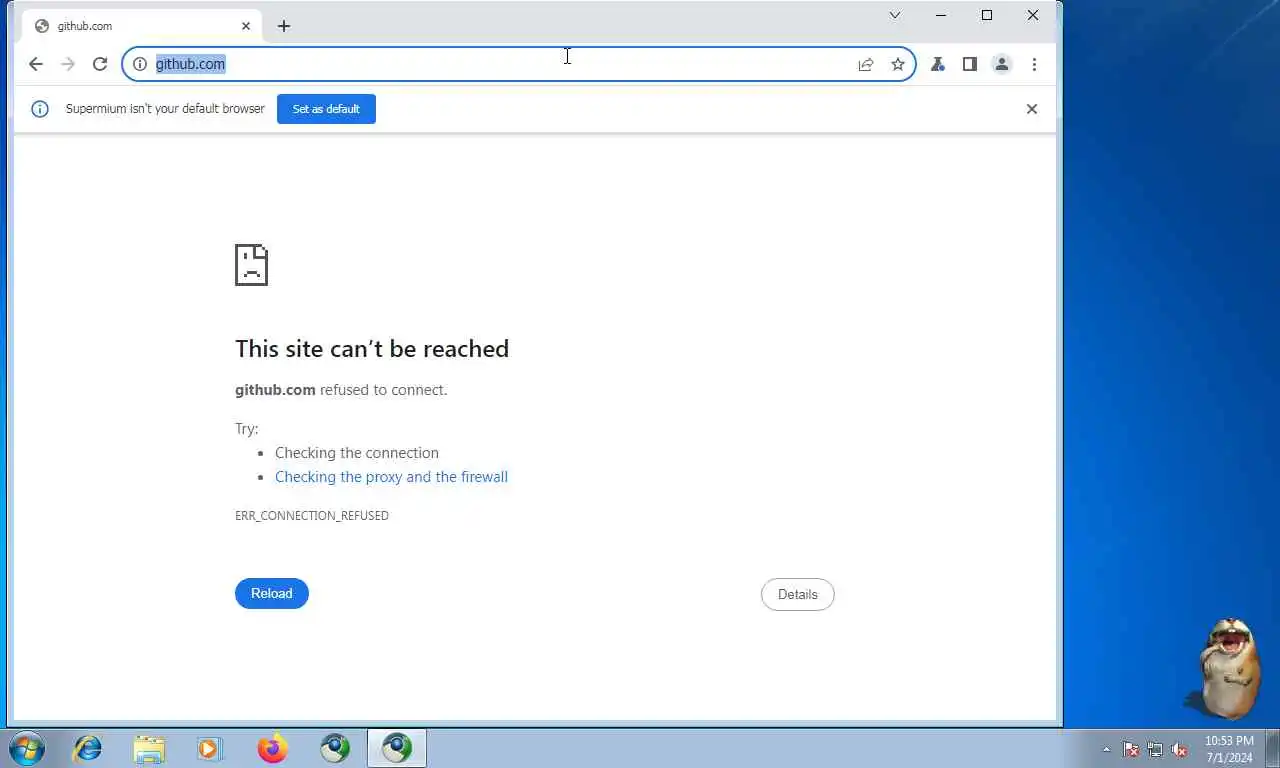Click the sad page error icon

point(252,265)
